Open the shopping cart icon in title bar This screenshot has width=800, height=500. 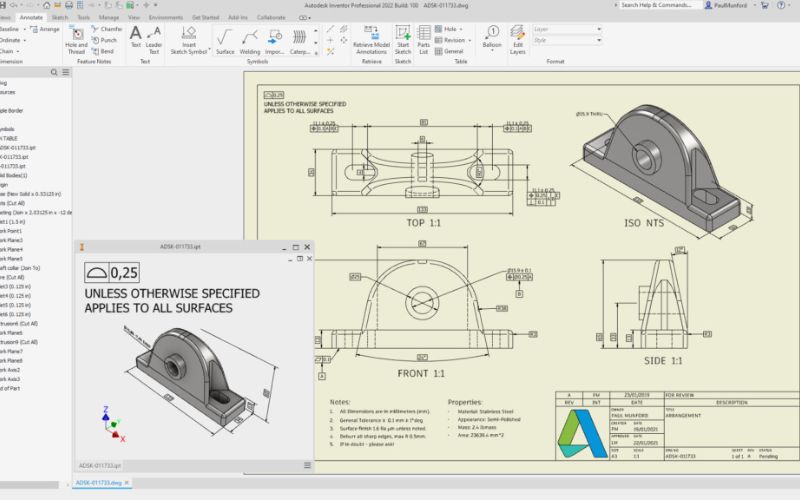(x=764, y=5)
